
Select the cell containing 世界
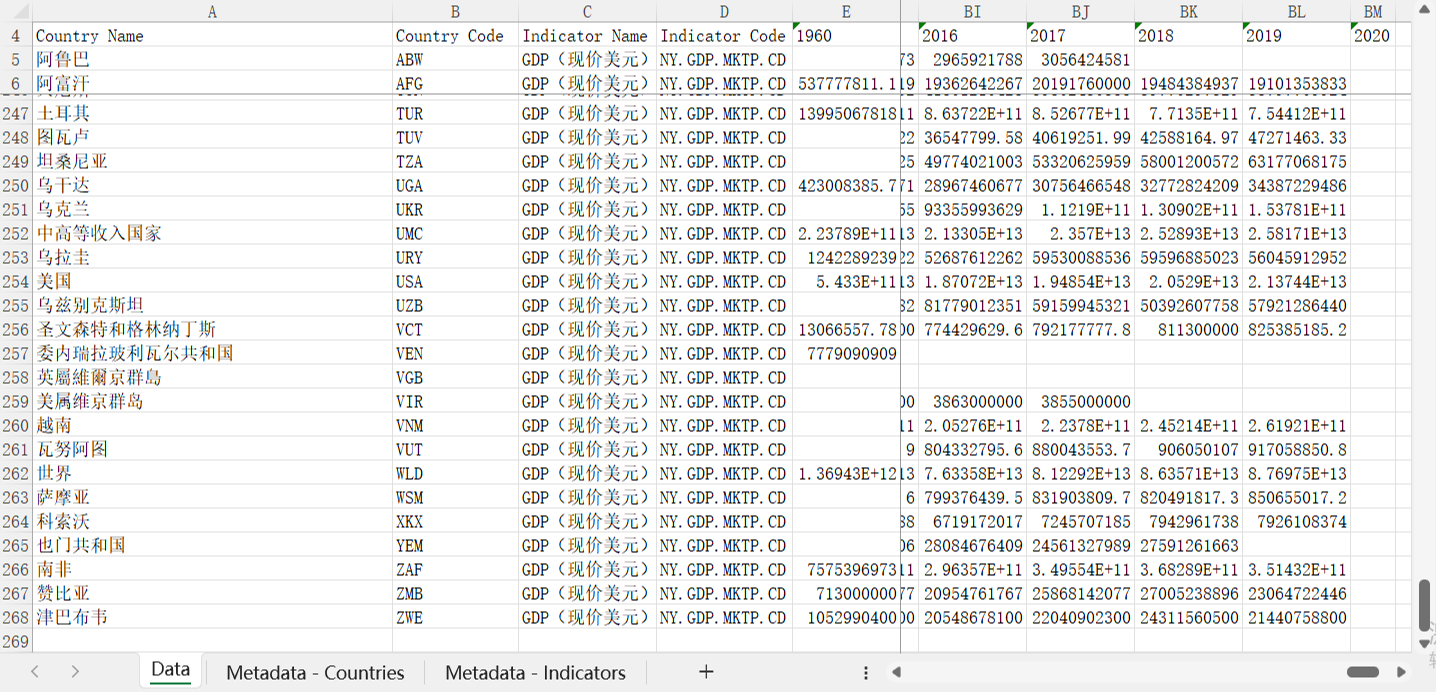[x=212, y=474]
